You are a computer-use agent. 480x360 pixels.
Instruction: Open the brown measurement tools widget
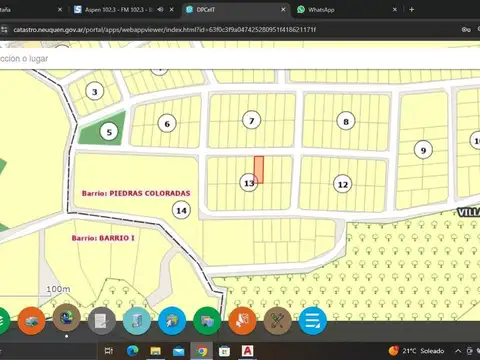click(x=277, y=321)
